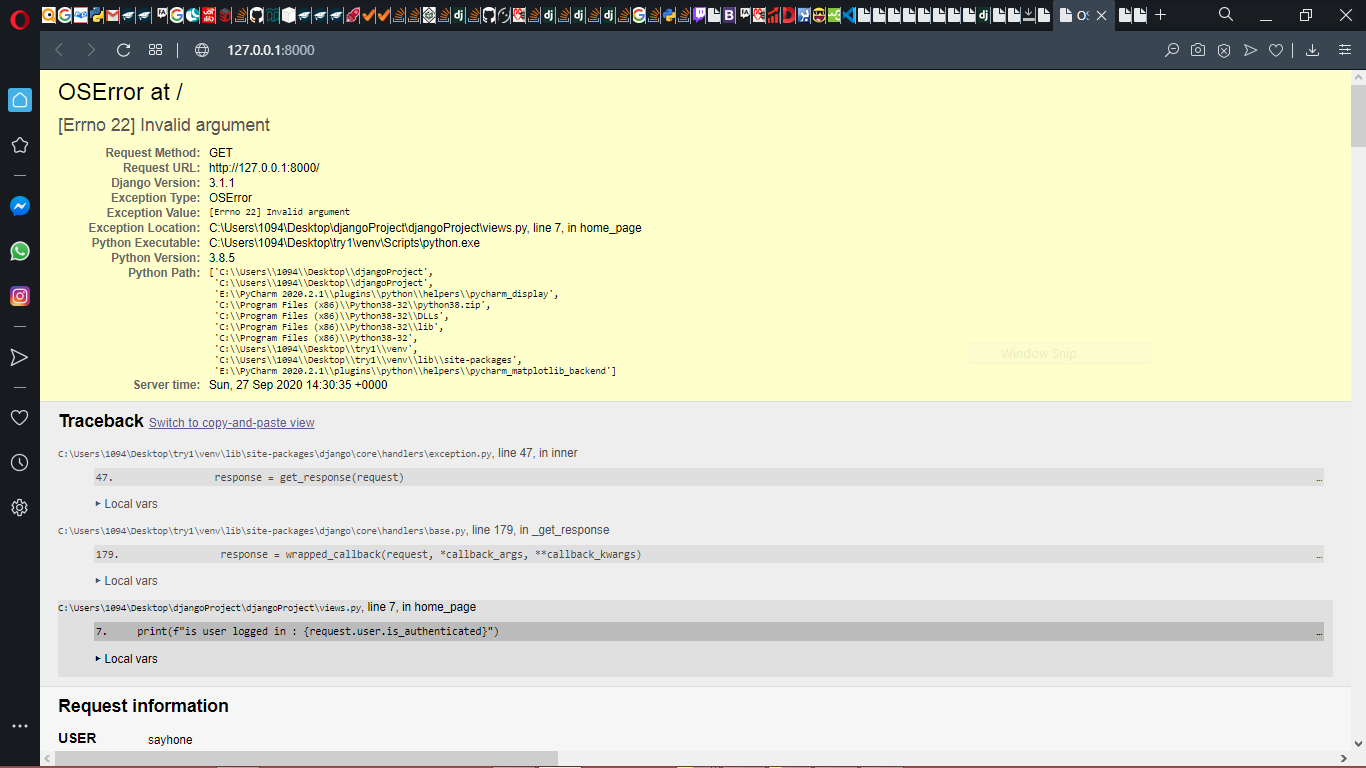Open Messenger in the Opera sidebar
This screenshot has width=1366, height=768.
click(19, 206)
